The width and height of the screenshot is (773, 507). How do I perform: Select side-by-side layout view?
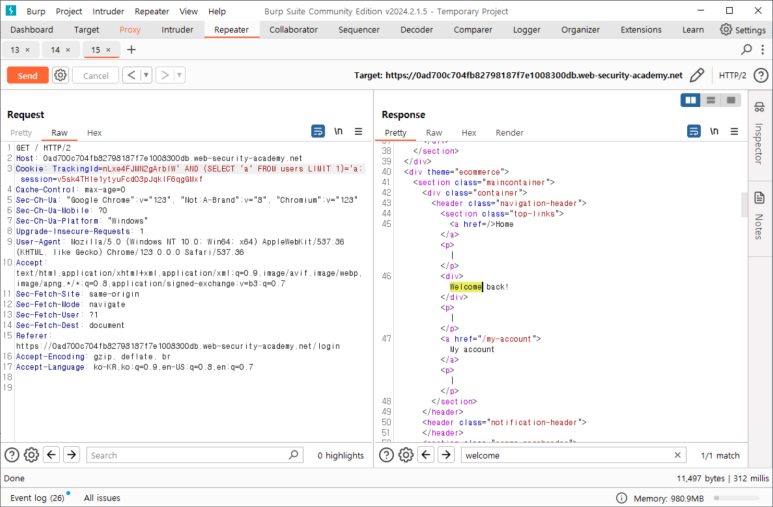pos(691,100)
